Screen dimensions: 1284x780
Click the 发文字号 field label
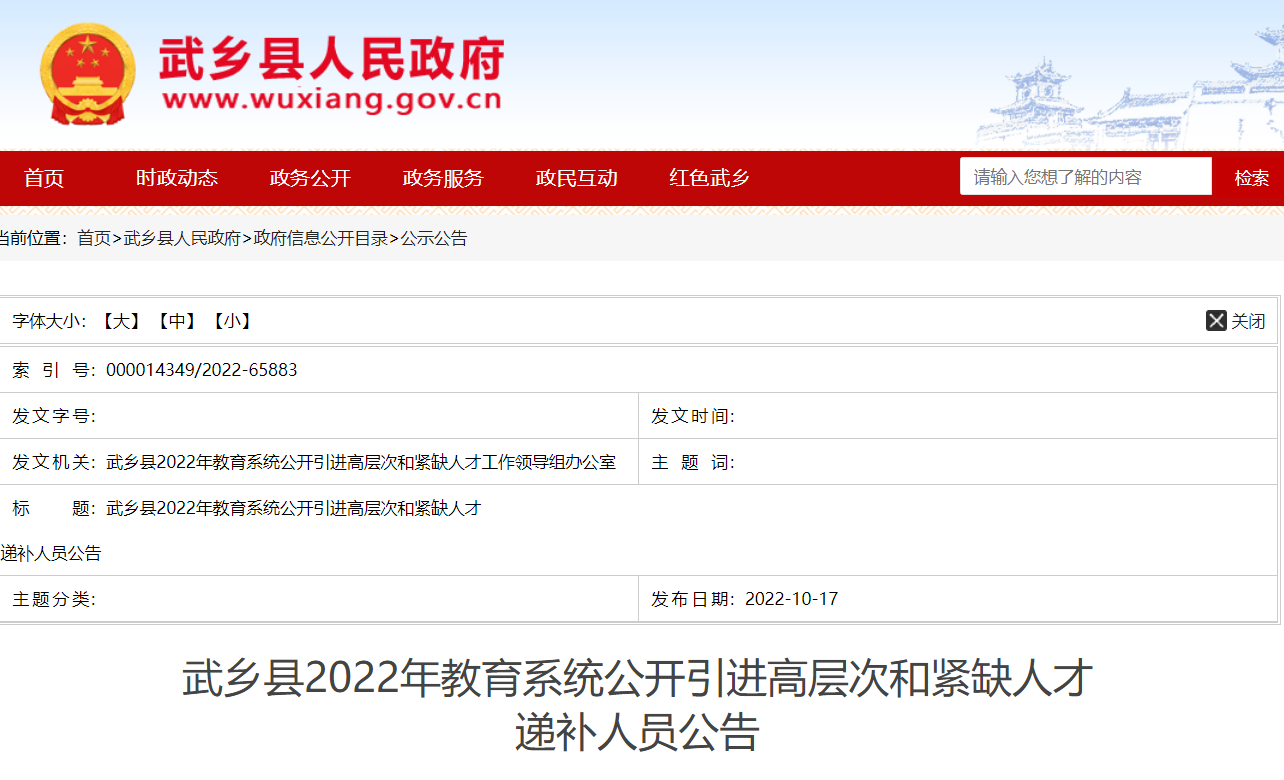(x=54, y=416)
